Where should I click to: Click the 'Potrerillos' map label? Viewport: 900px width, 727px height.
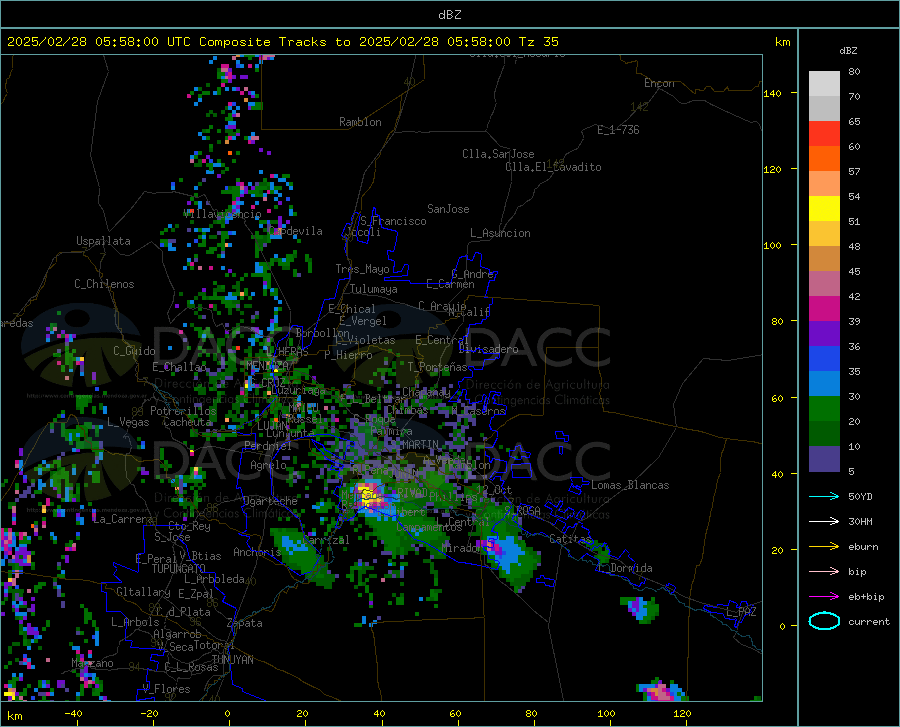183,411
